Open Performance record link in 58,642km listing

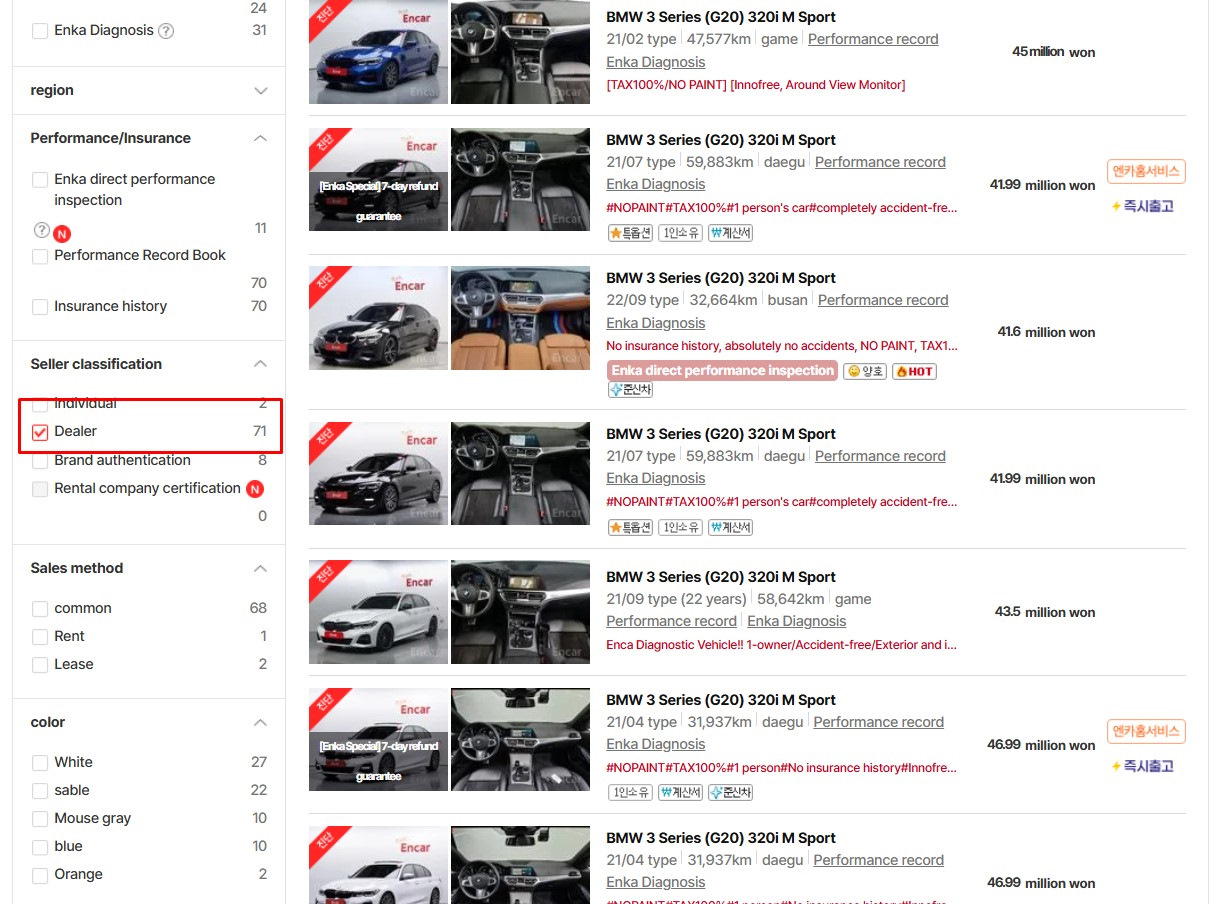click(x=672, y=621)
